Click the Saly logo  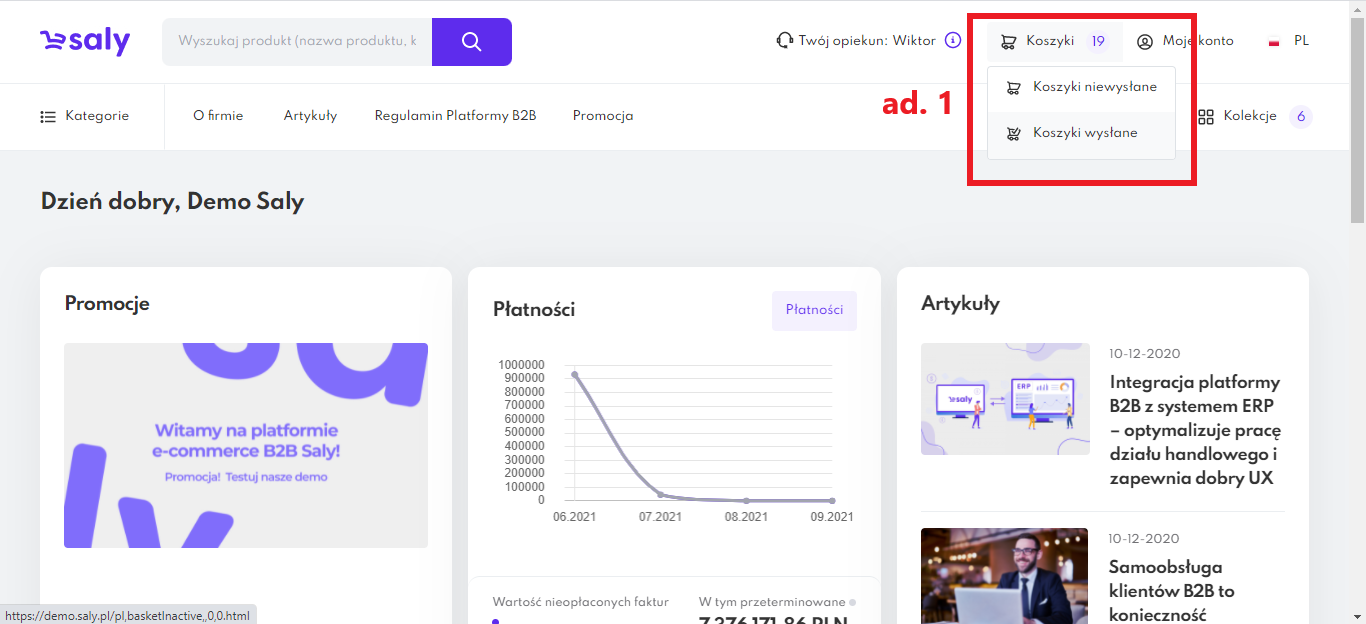tap(85, 41)
